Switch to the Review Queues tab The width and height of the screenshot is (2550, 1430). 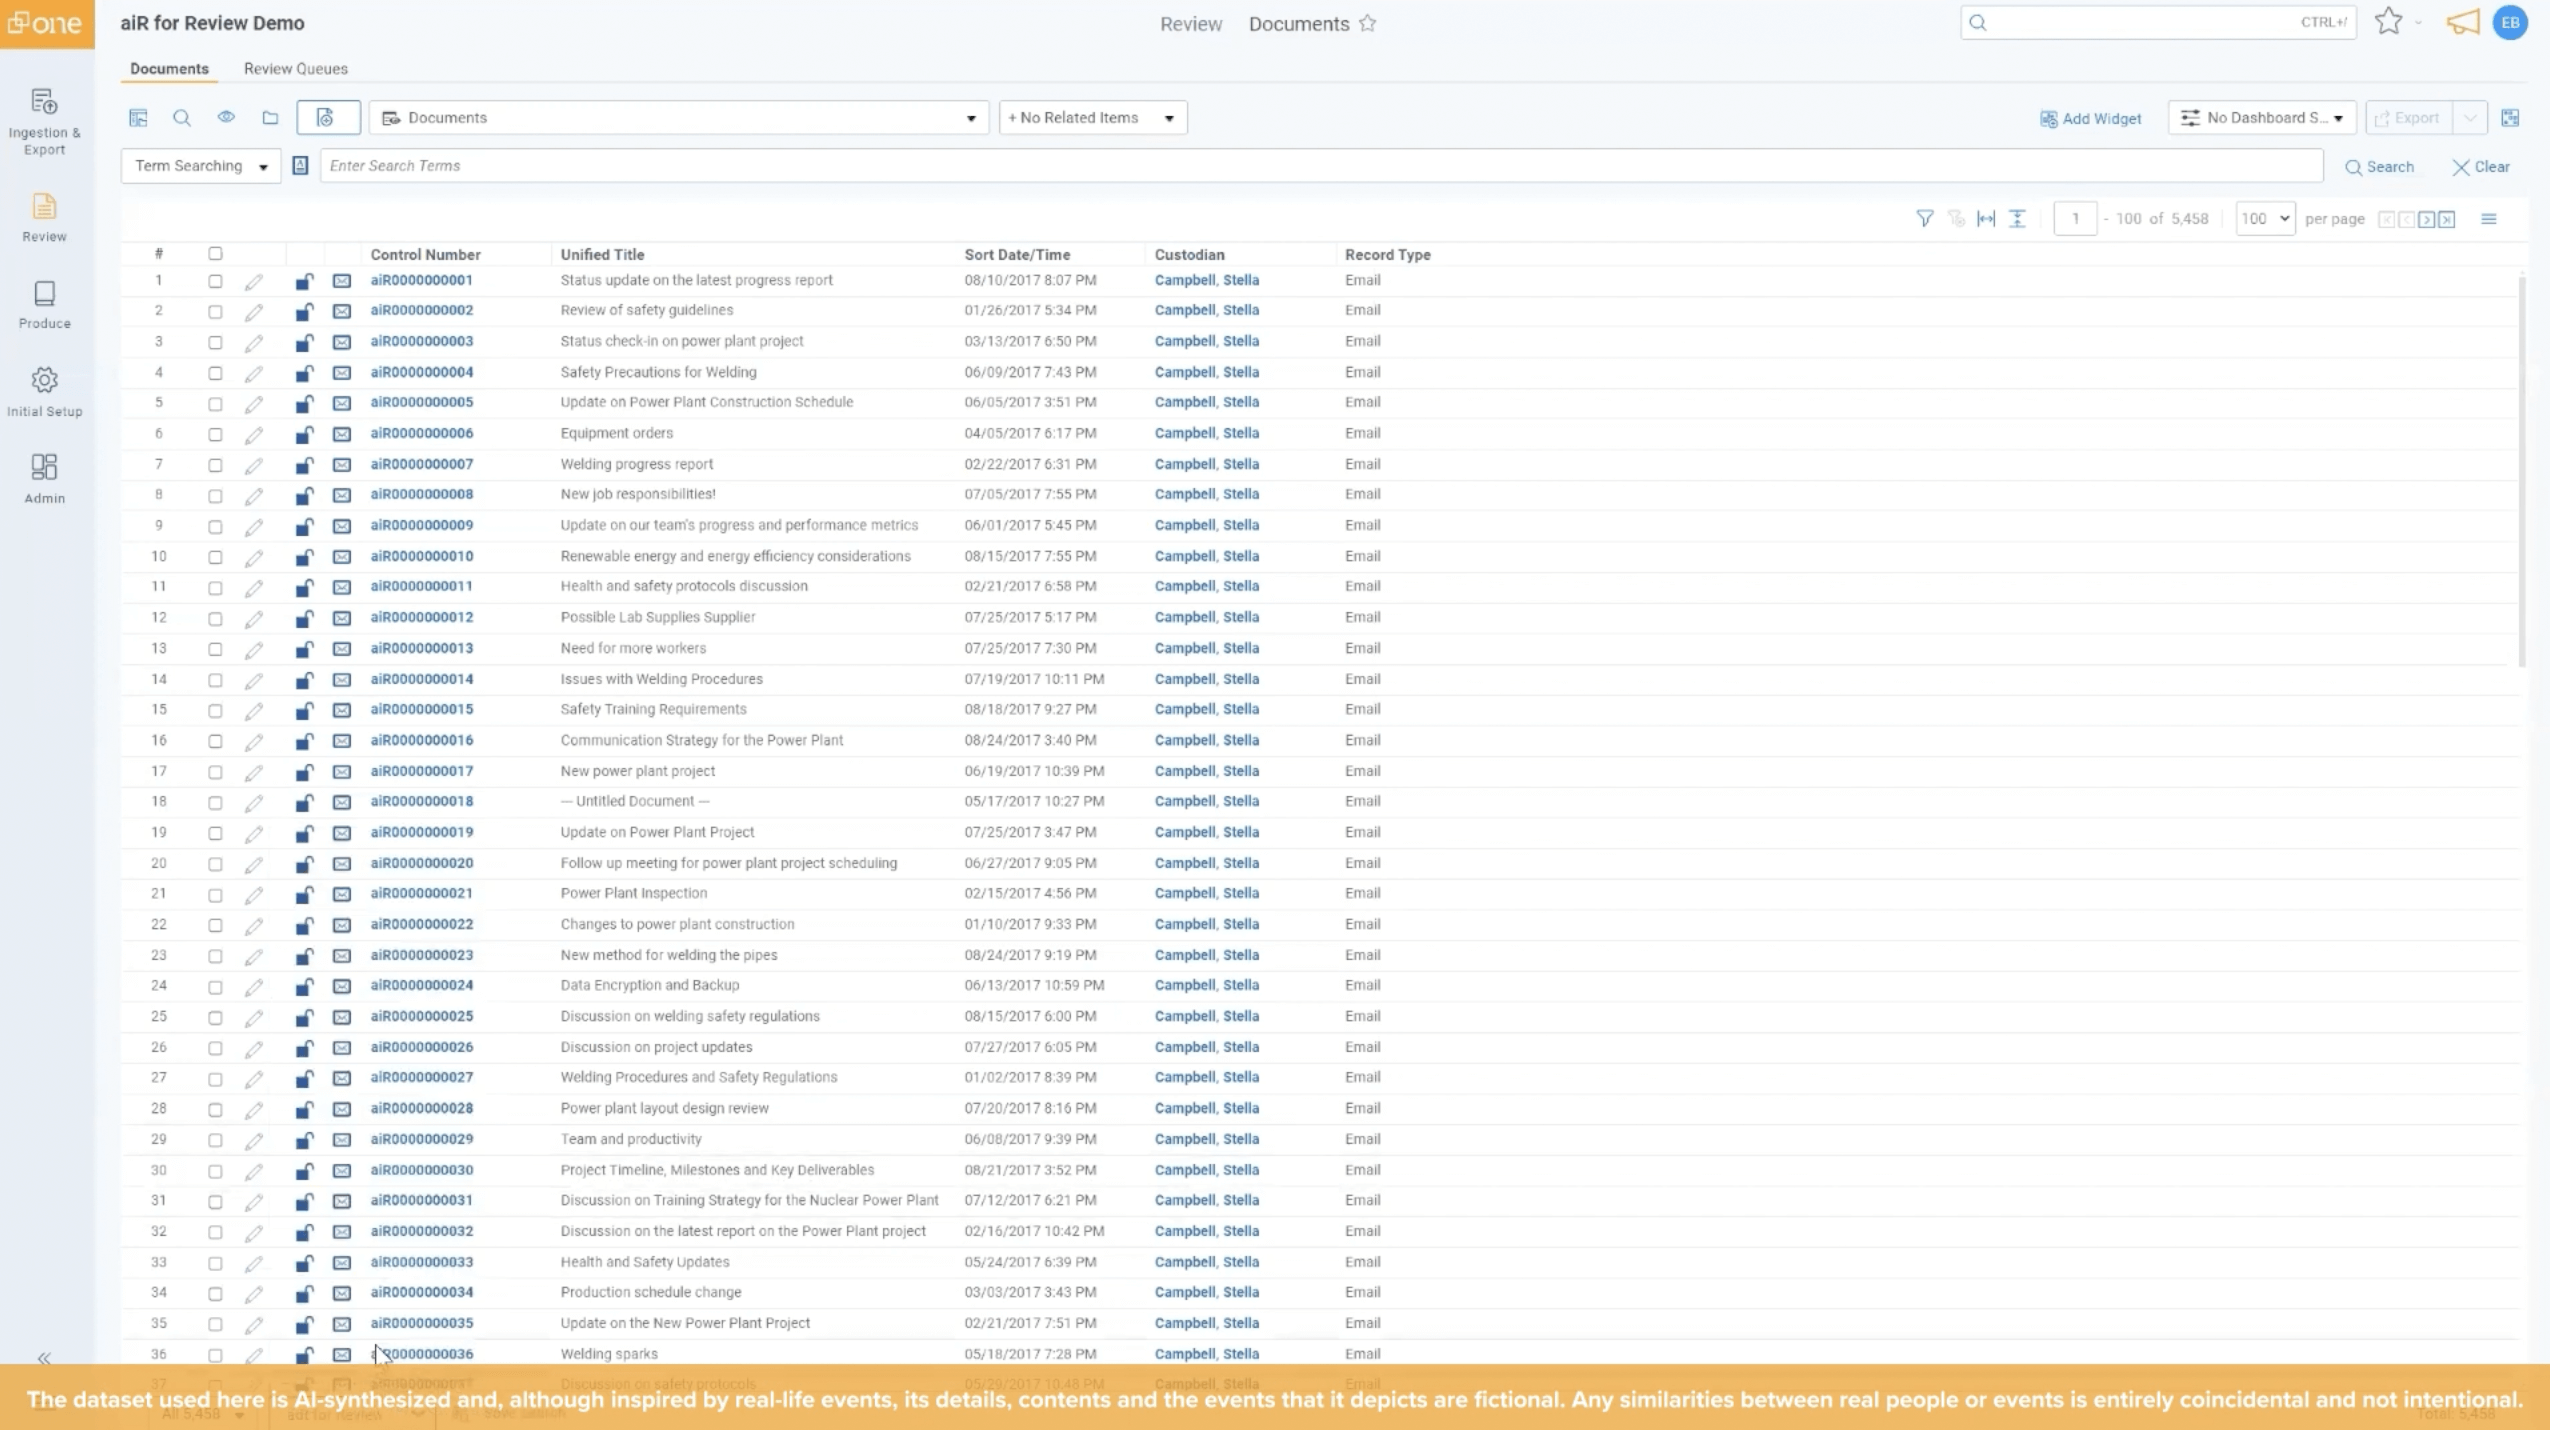[x=296, y=69]
